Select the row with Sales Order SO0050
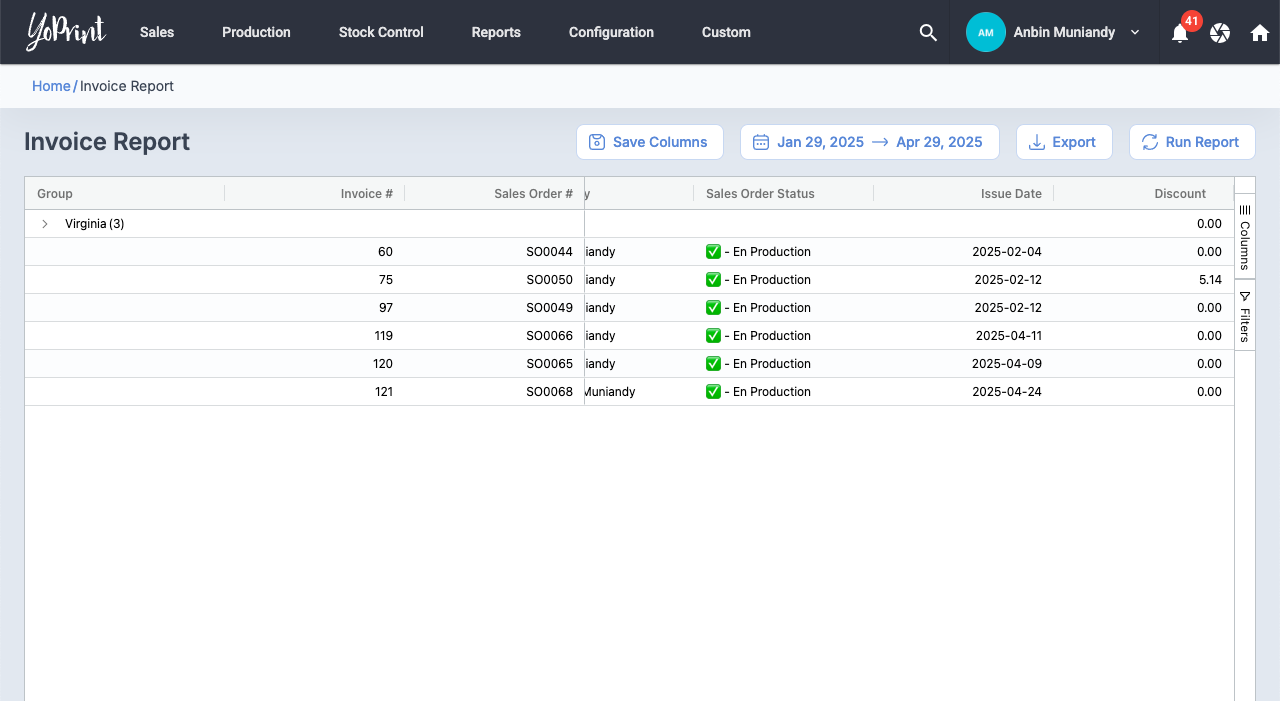The image size is (1280, 701). coord(549,280)
